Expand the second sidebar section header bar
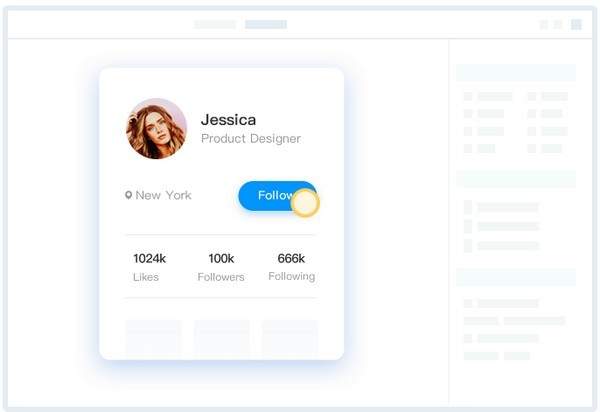Viewport: 600px width, 412px height. coord(516,179)
